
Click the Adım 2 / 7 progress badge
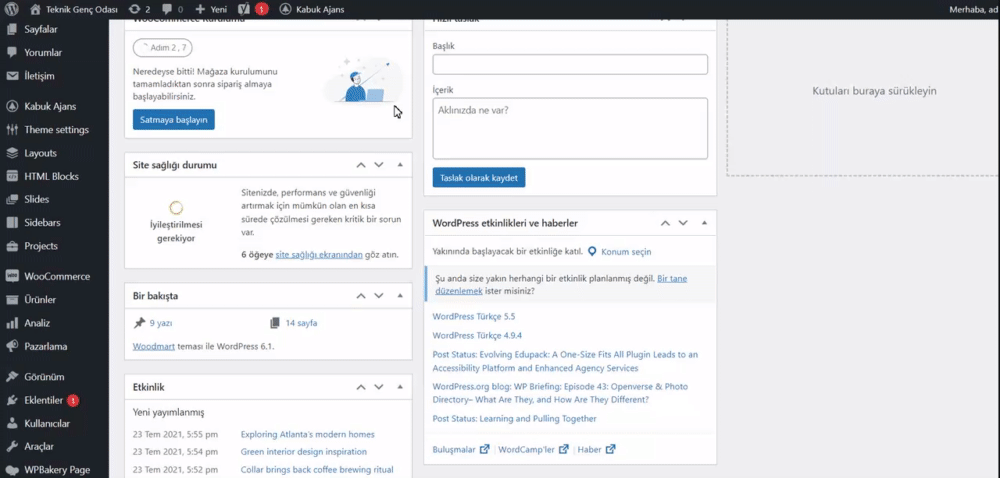click(x=163, y=48)
